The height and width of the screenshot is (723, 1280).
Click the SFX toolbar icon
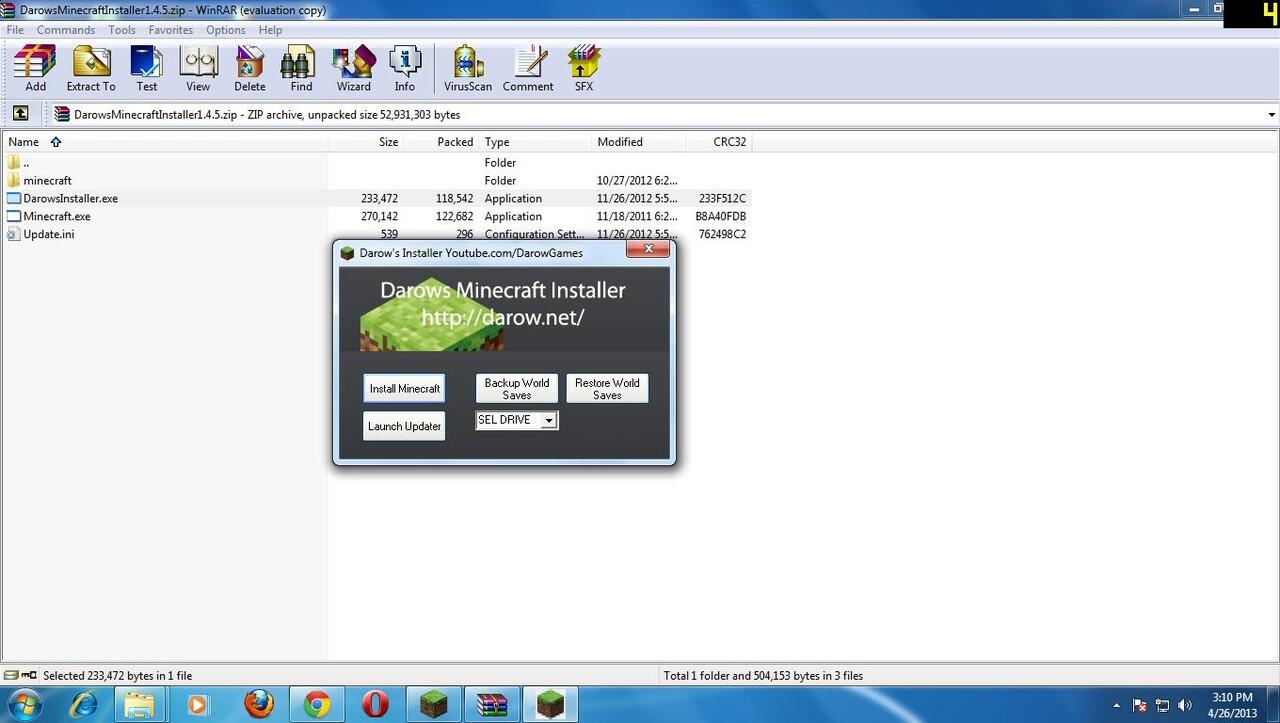coord(584,68)
